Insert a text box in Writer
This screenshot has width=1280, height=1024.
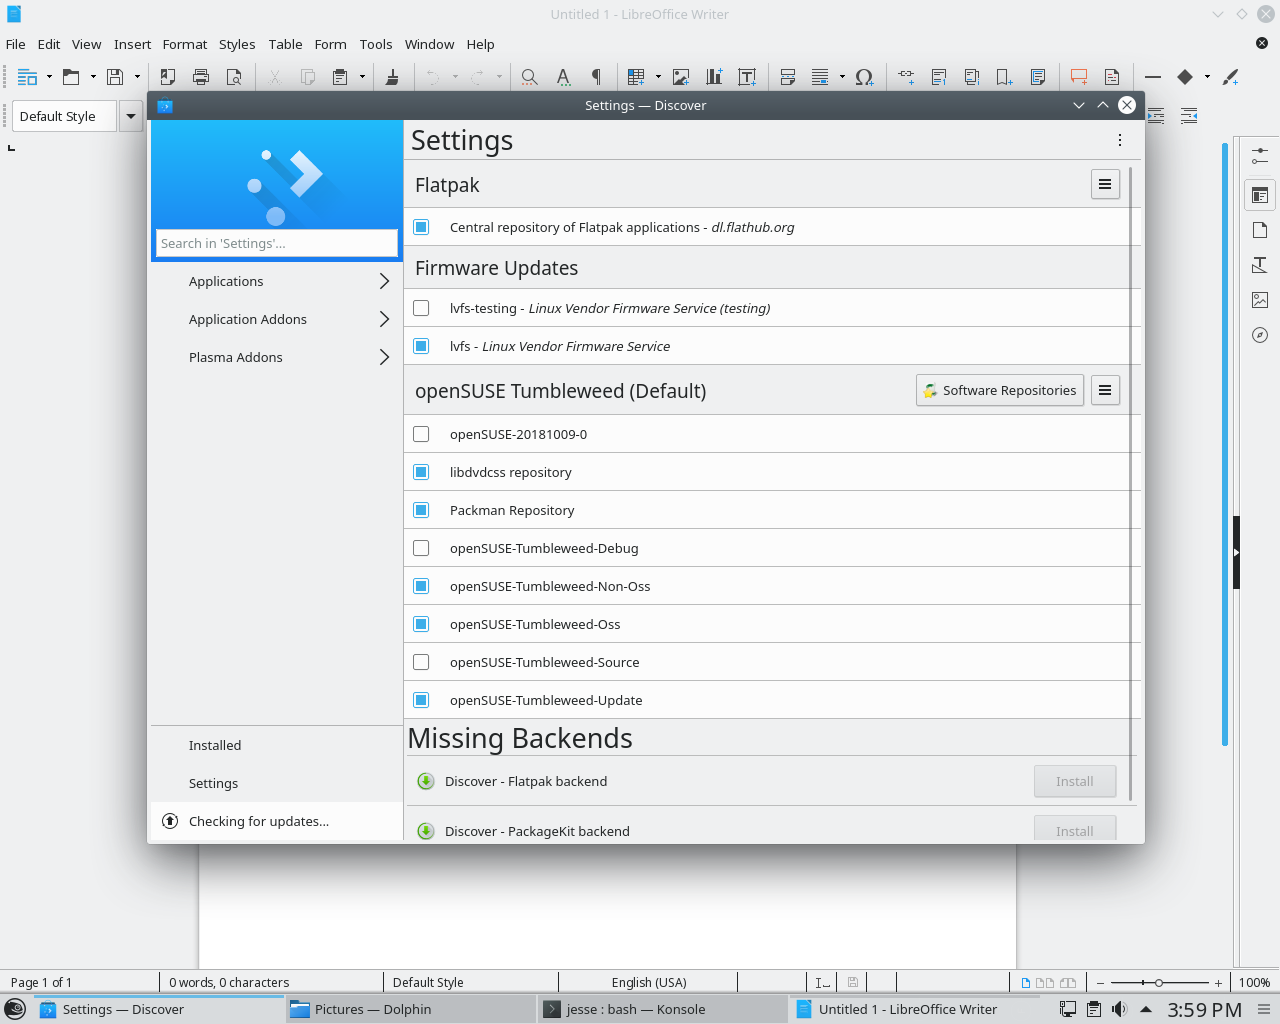(x=747, y=77)
